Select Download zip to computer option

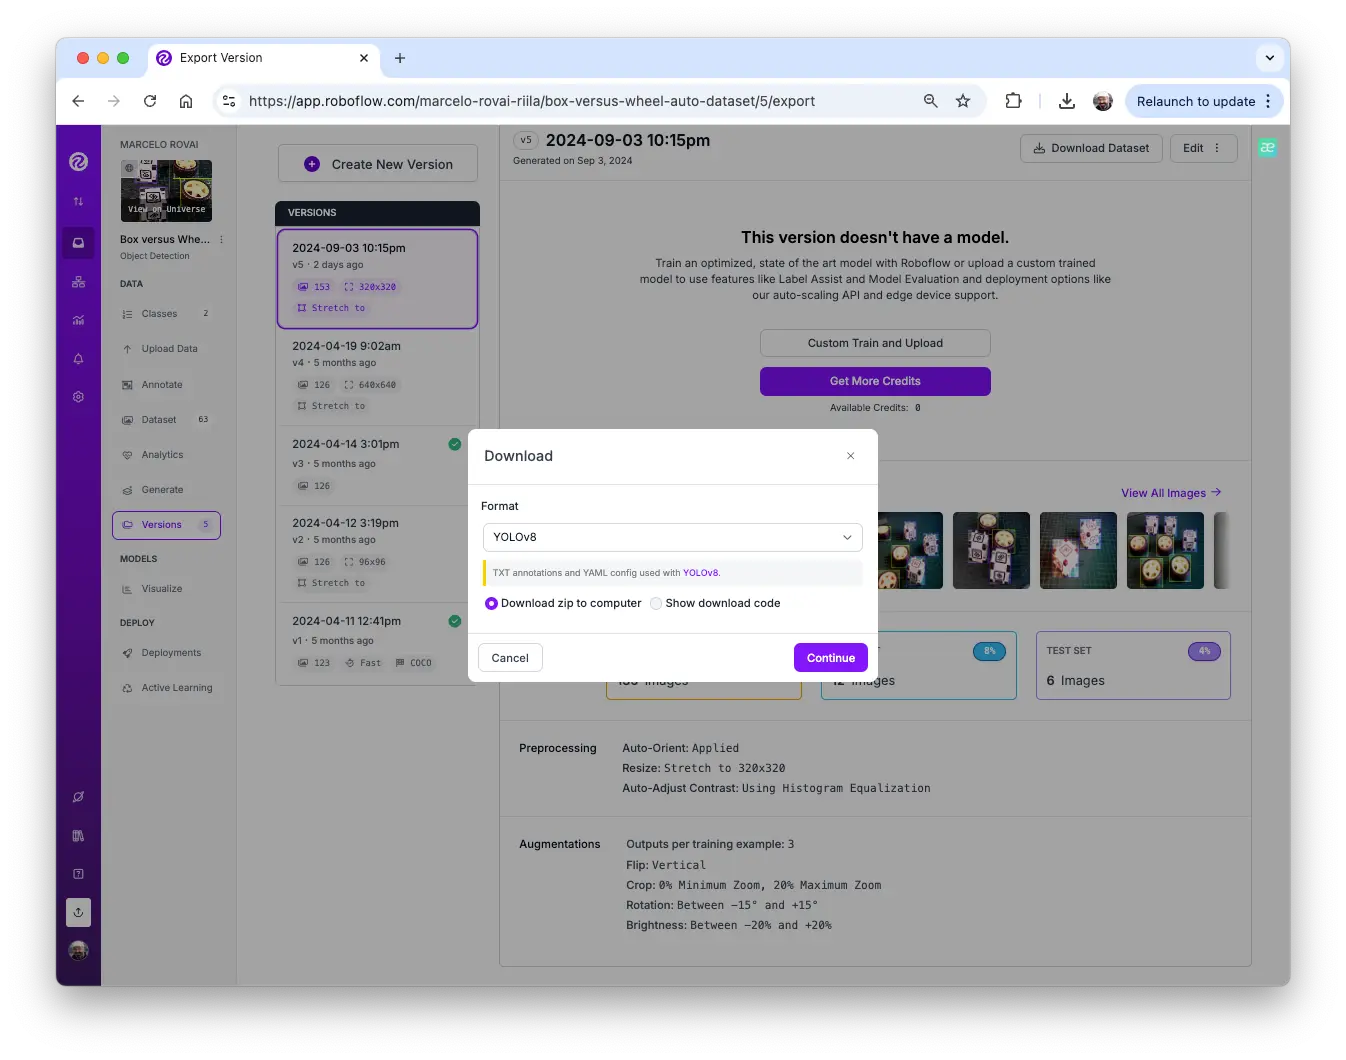[x=491, y=604]
